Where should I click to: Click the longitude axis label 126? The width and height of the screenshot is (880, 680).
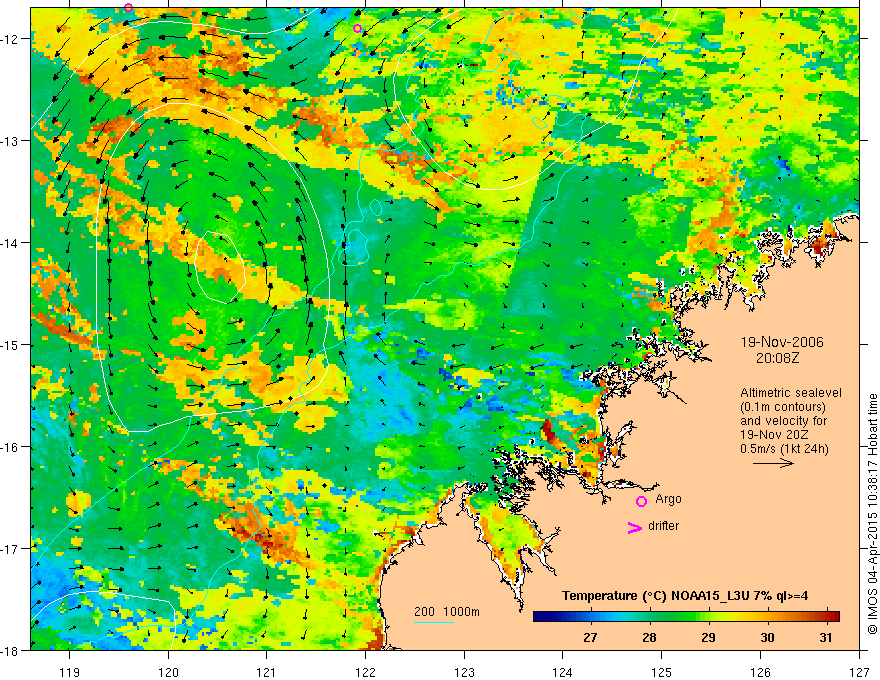point(760,672)
